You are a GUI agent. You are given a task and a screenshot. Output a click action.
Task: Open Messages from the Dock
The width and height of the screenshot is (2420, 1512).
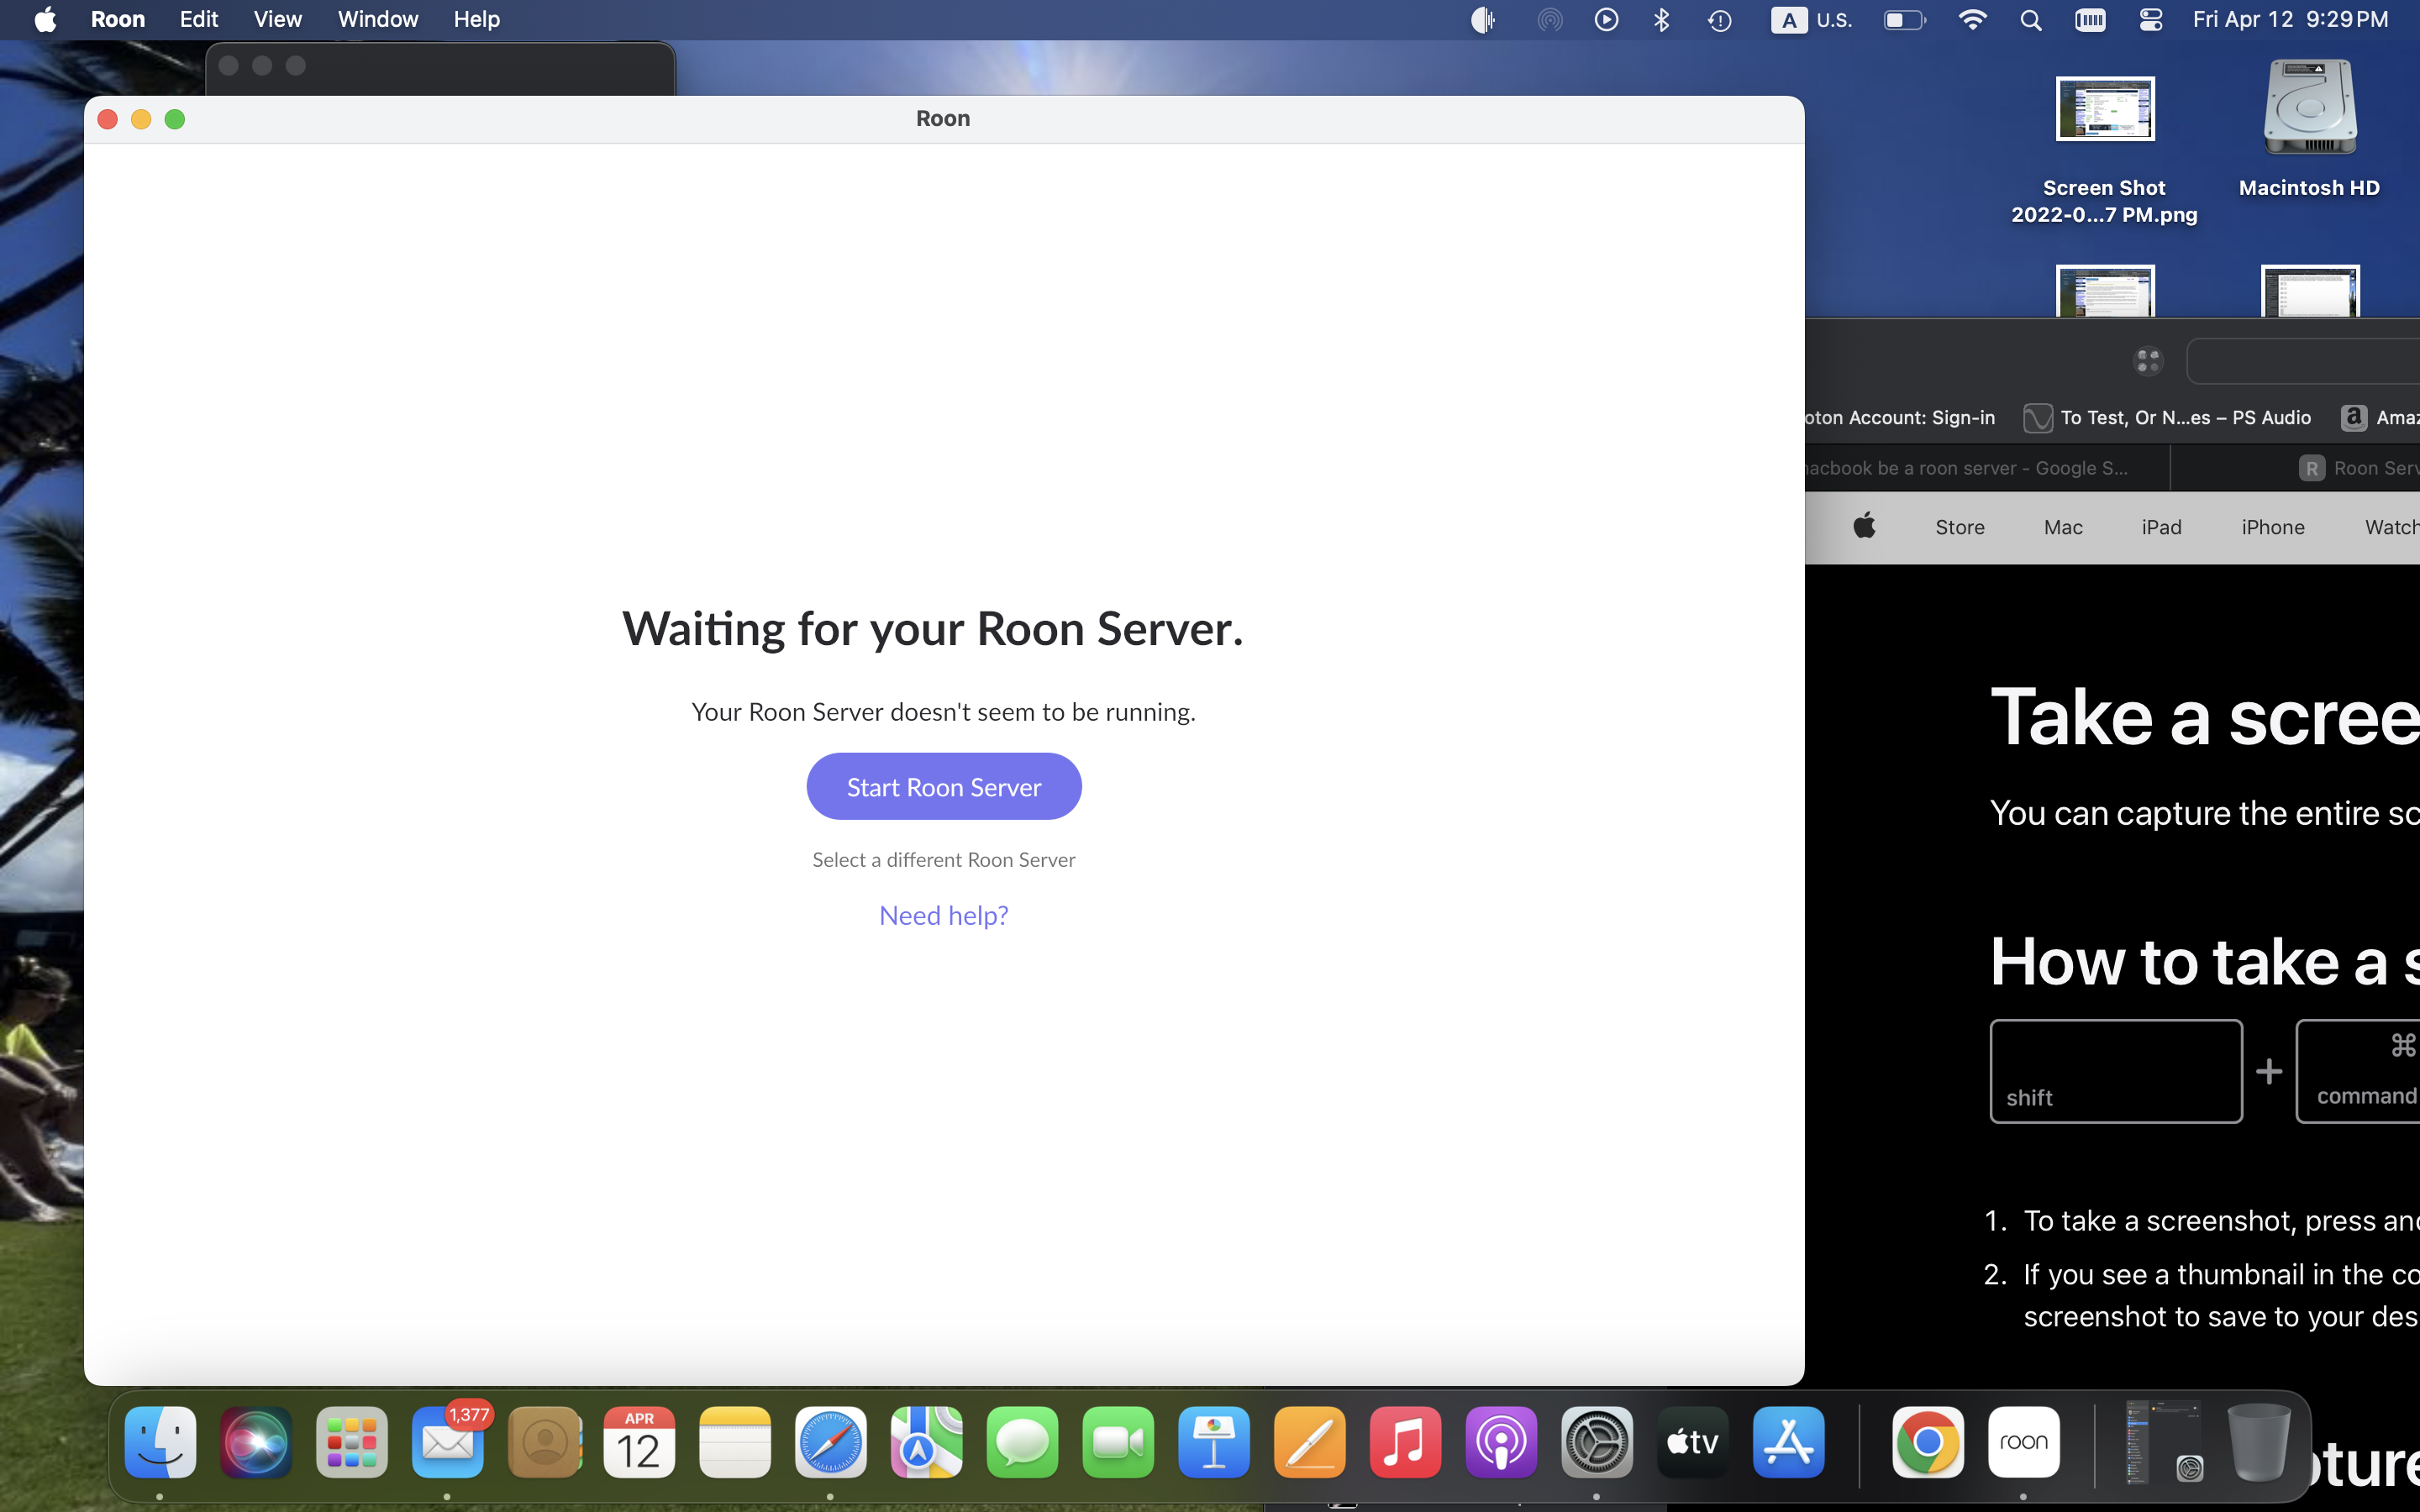pos(1022,1442)
